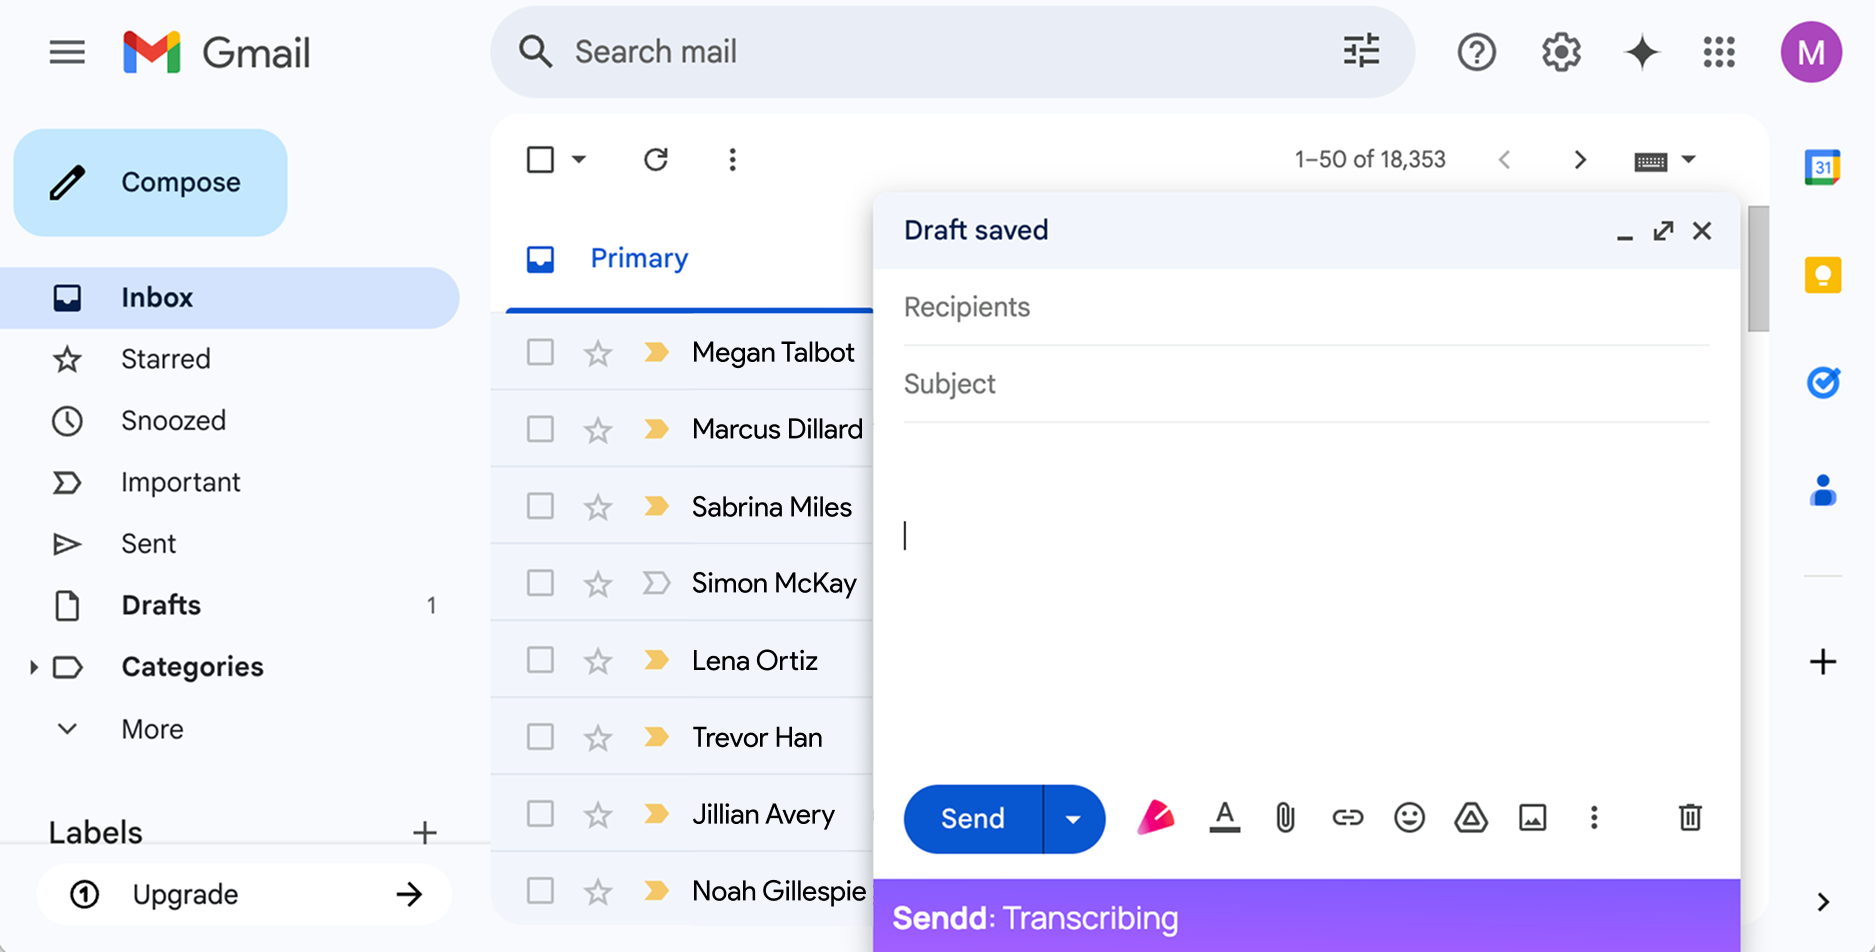Select the Marcus Dillard email checkbox
This screenshot has width=1876, height=952.
(x=540, y=429)
